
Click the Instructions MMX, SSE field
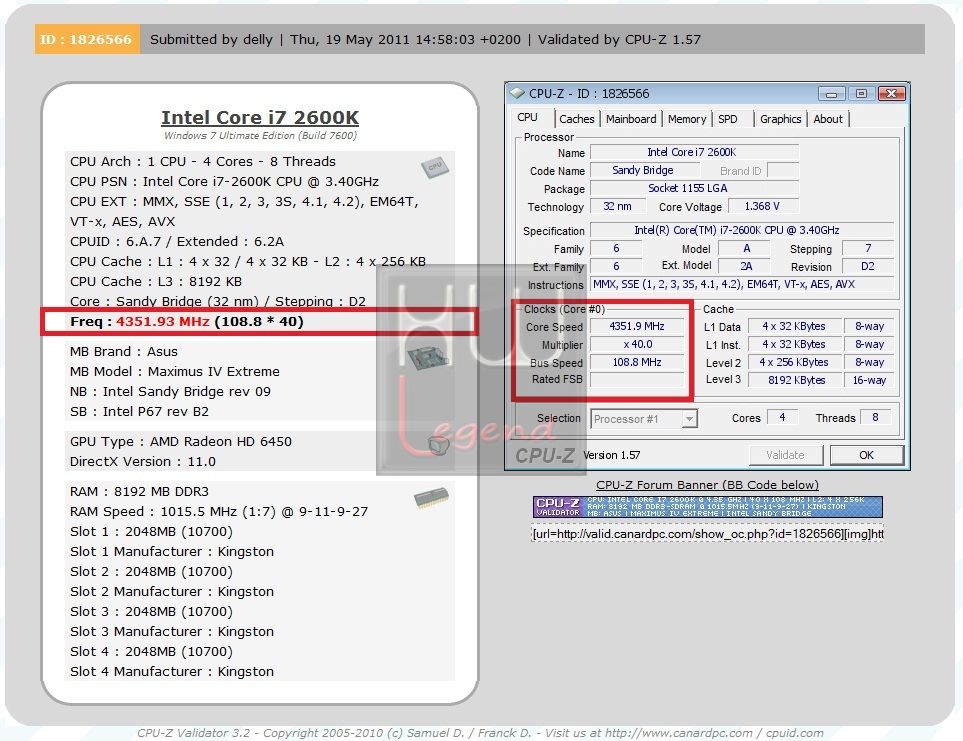click(x=742, y=284)
